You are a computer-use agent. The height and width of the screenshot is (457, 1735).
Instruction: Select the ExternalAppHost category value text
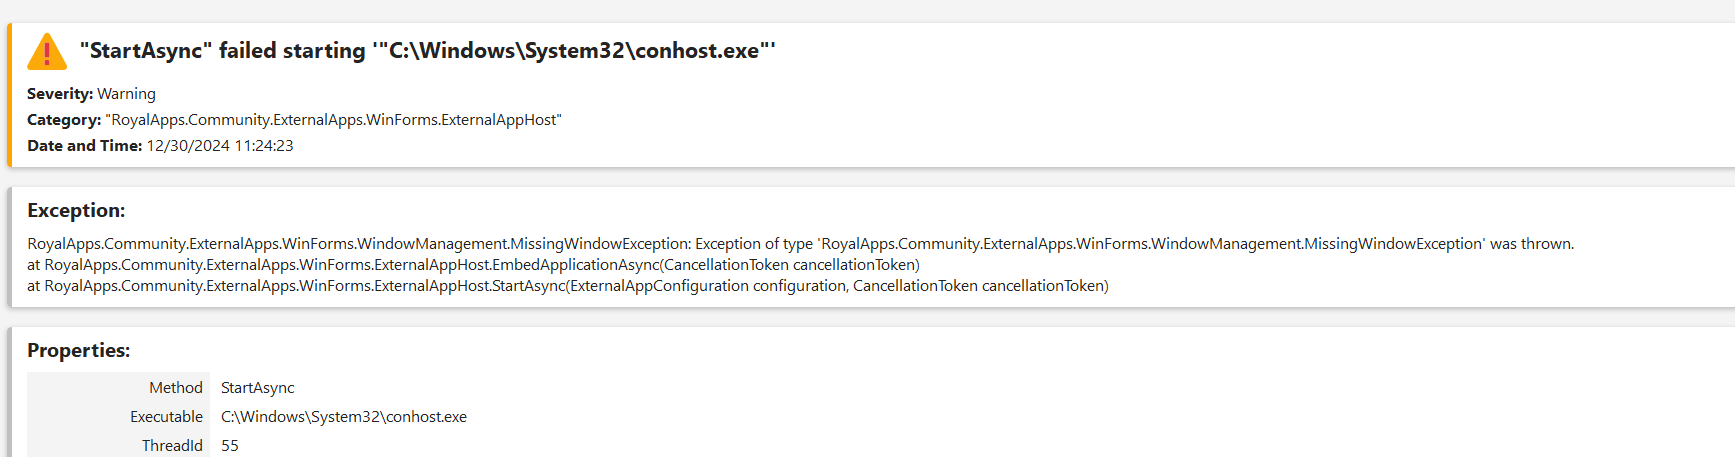pyautogui.click(x=333, y=120)
